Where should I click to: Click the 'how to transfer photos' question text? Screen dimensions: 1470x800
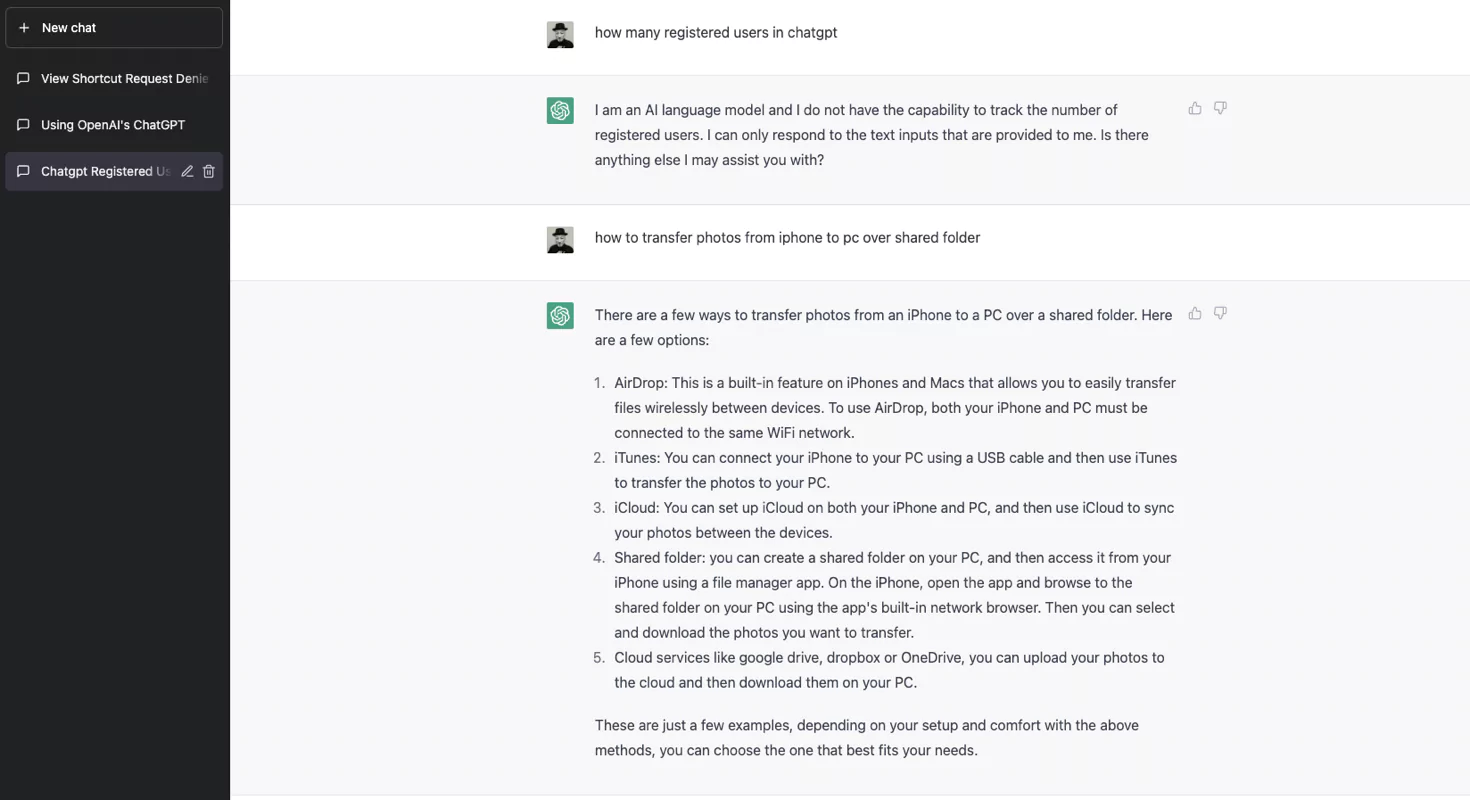(x=787, y=238)
